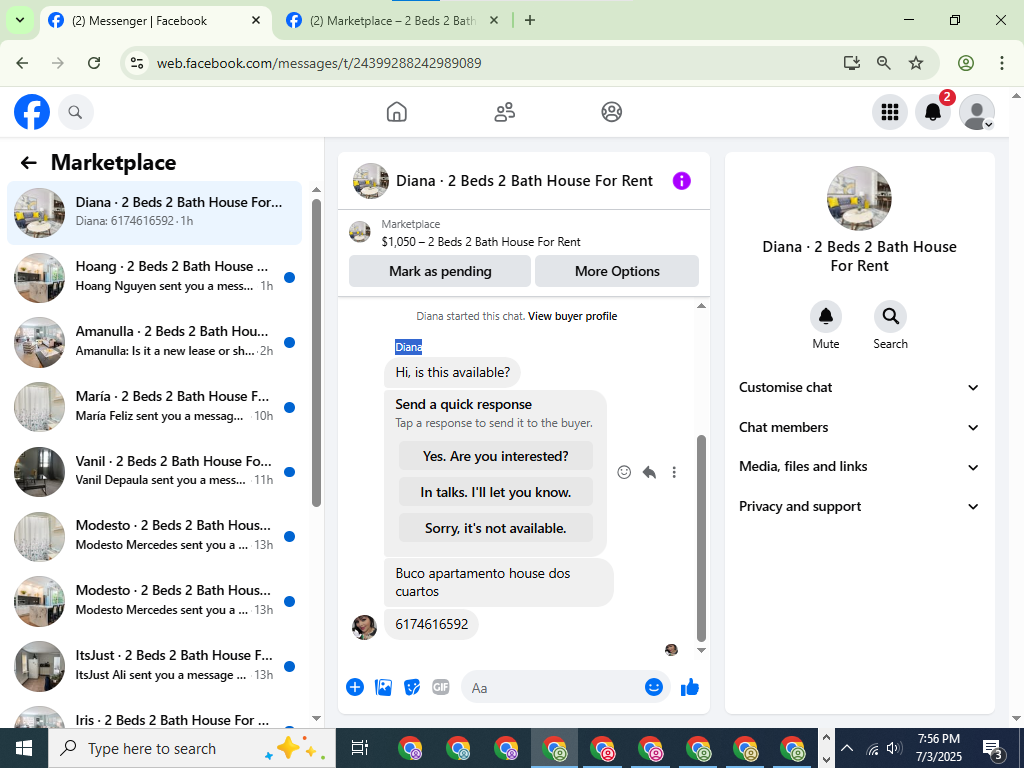The height and width of the screenshot is (768, 1024).
Task: Send 'In talks. I'll let you know.' response
Action: [496, 492]
